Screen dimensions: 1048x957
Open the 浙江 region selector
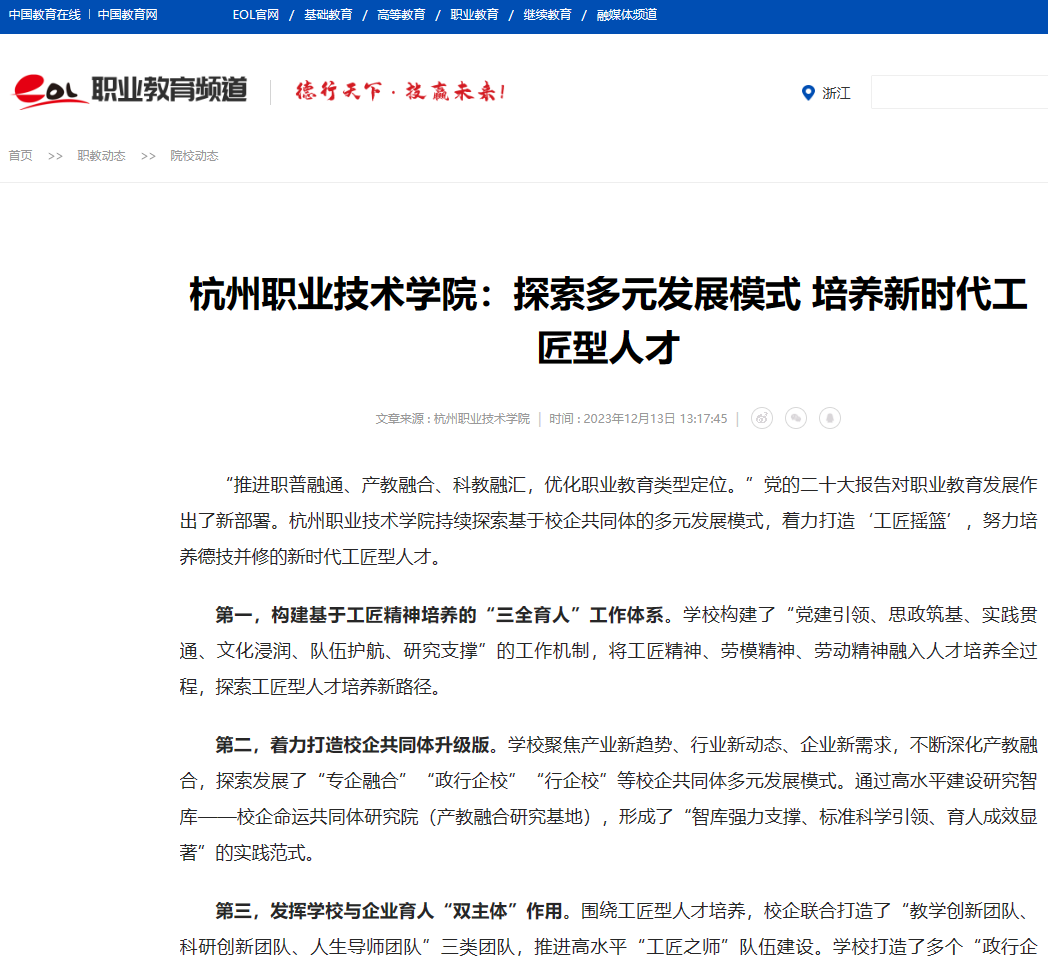pos(836,93)
